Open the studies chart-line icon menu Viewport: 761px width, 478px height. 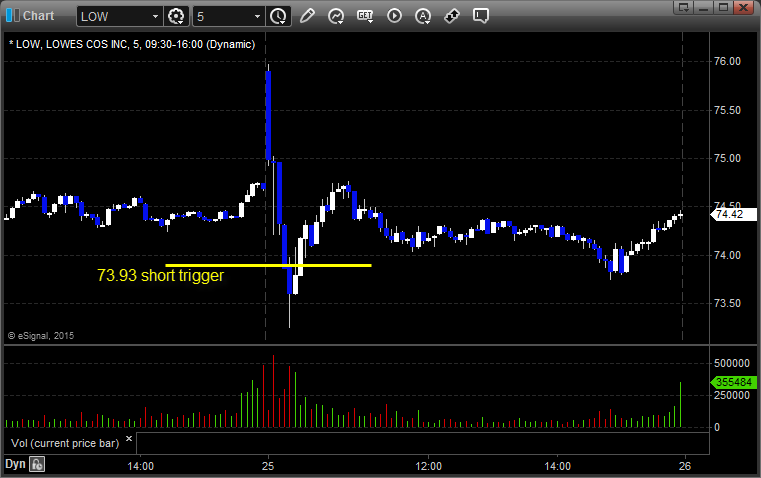pos(336,16)
